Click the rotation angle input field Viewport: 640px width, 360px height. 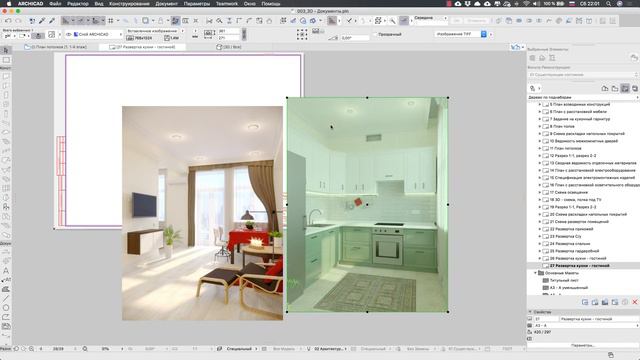(x=355, y=38)
